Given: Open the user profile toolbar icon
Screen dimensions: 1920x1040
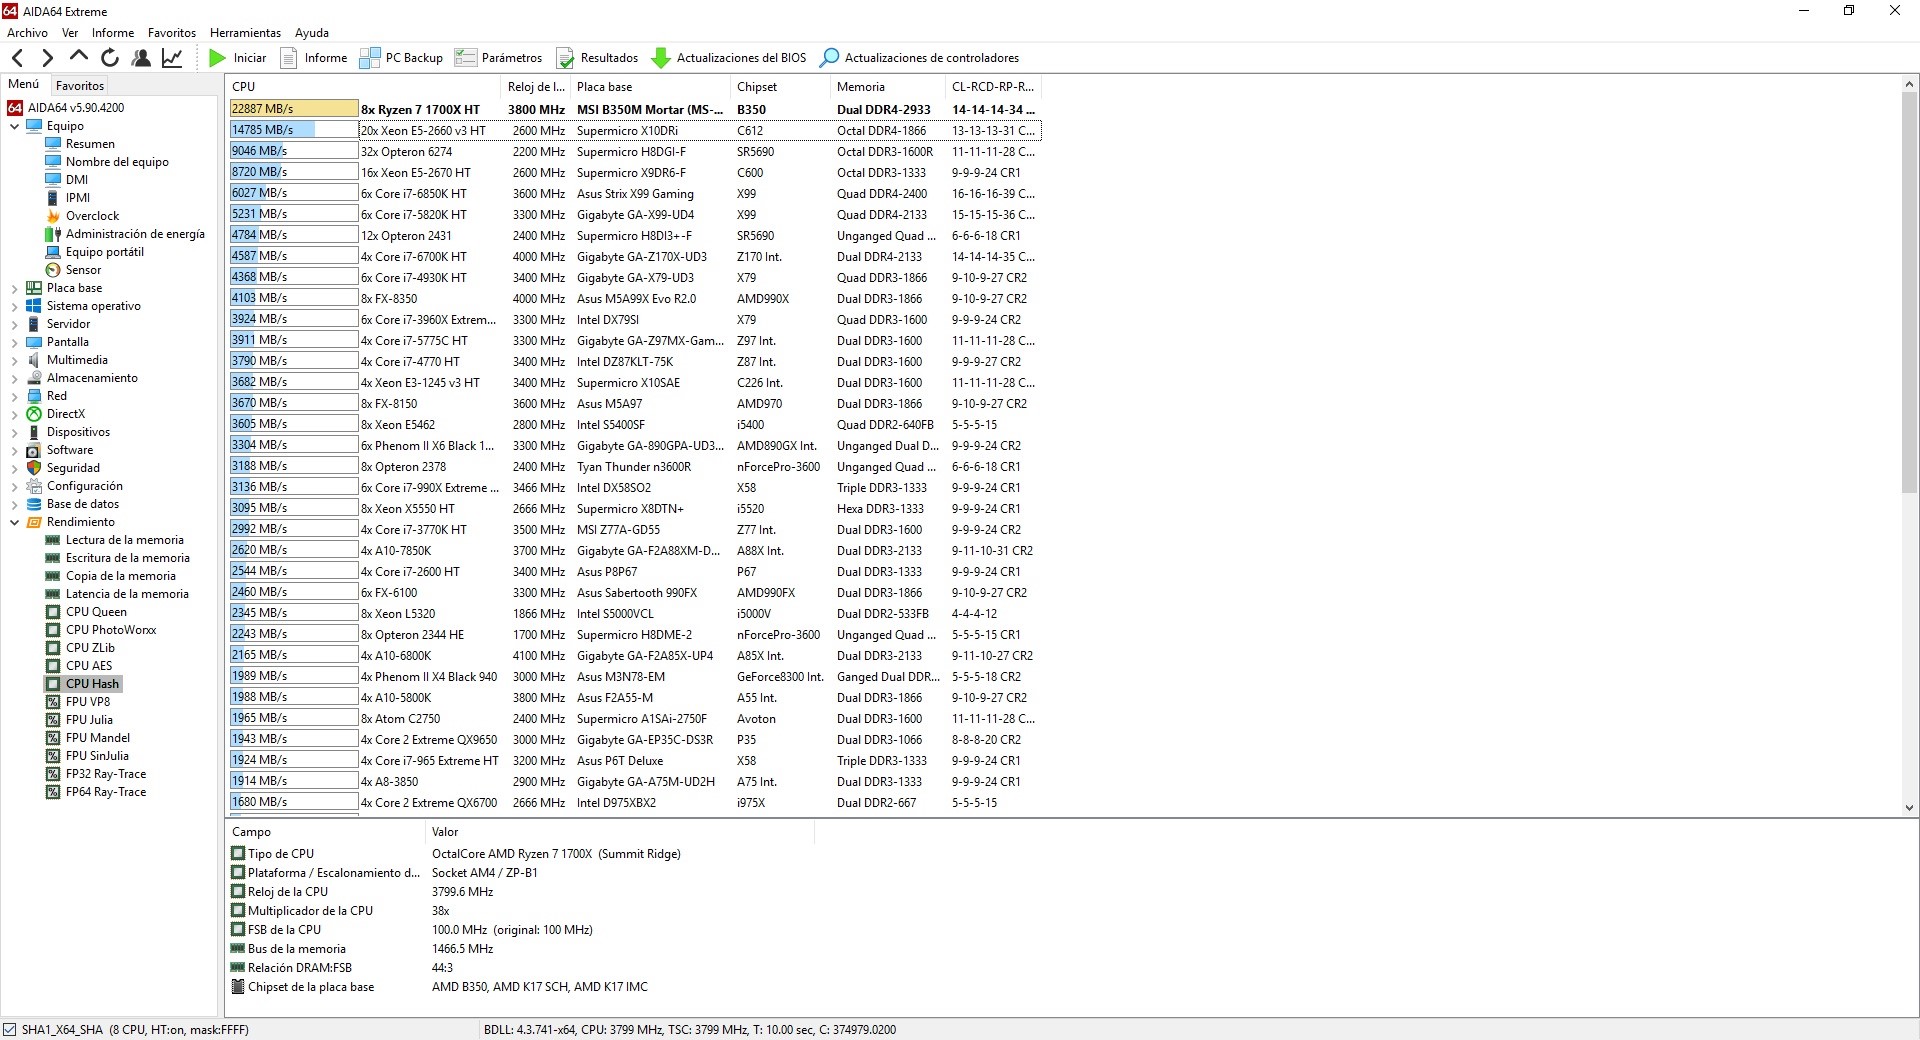Looking at the screenshot, I should (141, 58).
